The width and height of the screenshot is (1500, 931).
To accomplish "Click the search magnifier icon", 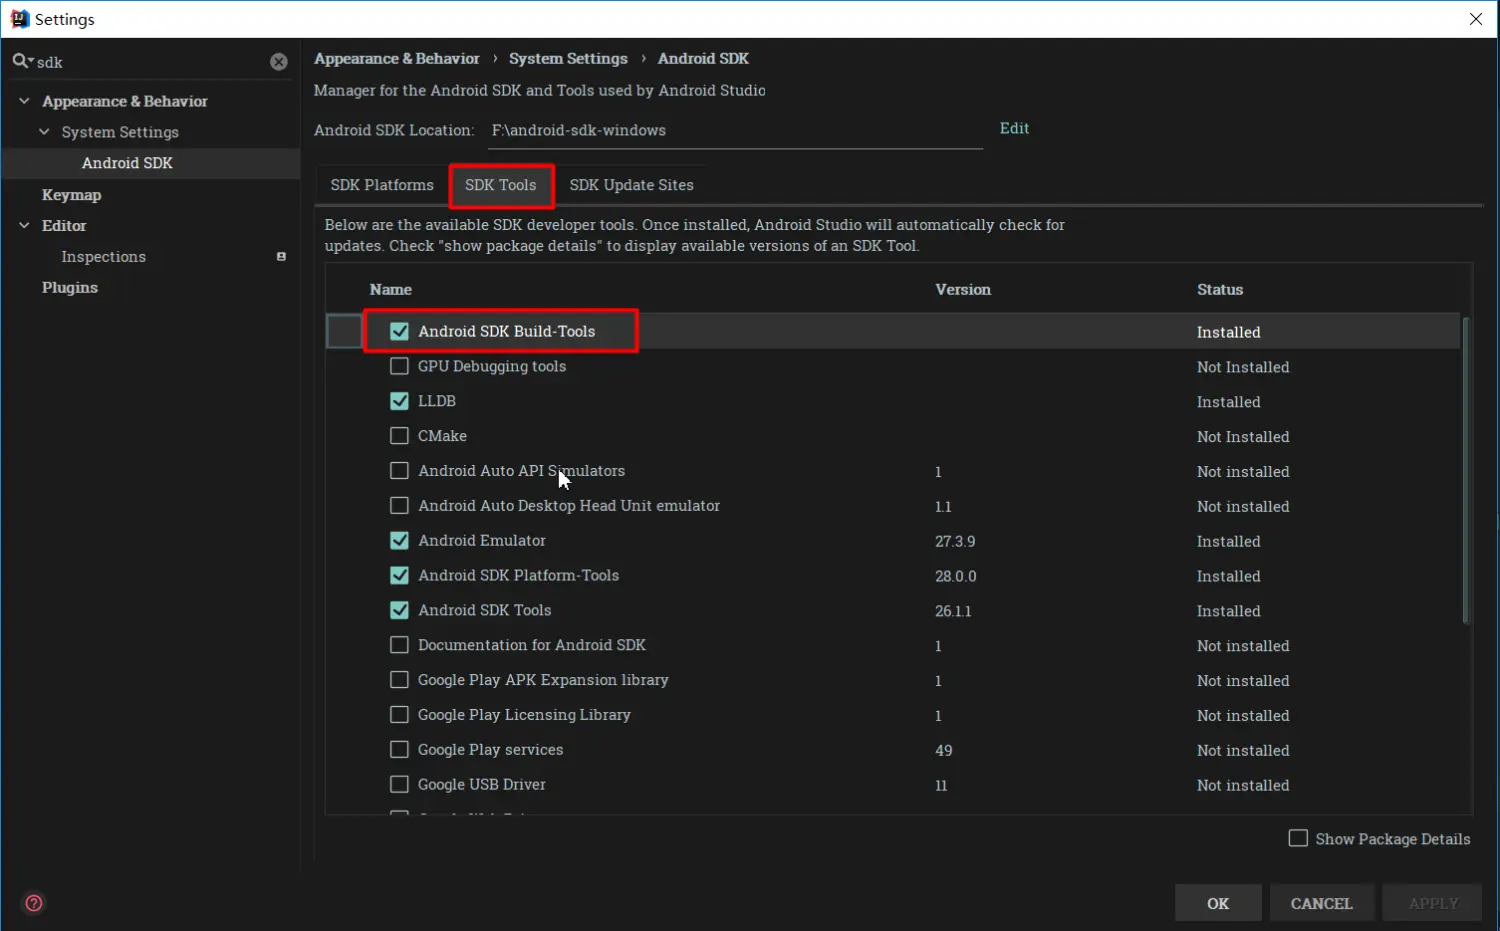I will pos(21,62).
